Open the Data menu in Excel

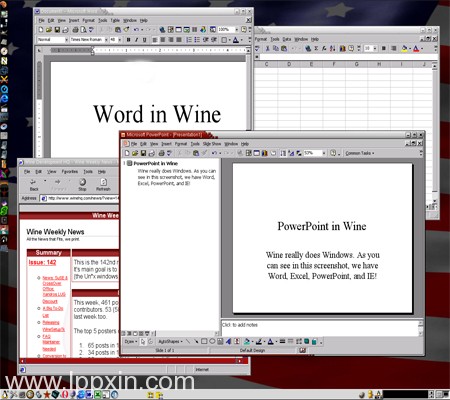[x=287, y=39]
